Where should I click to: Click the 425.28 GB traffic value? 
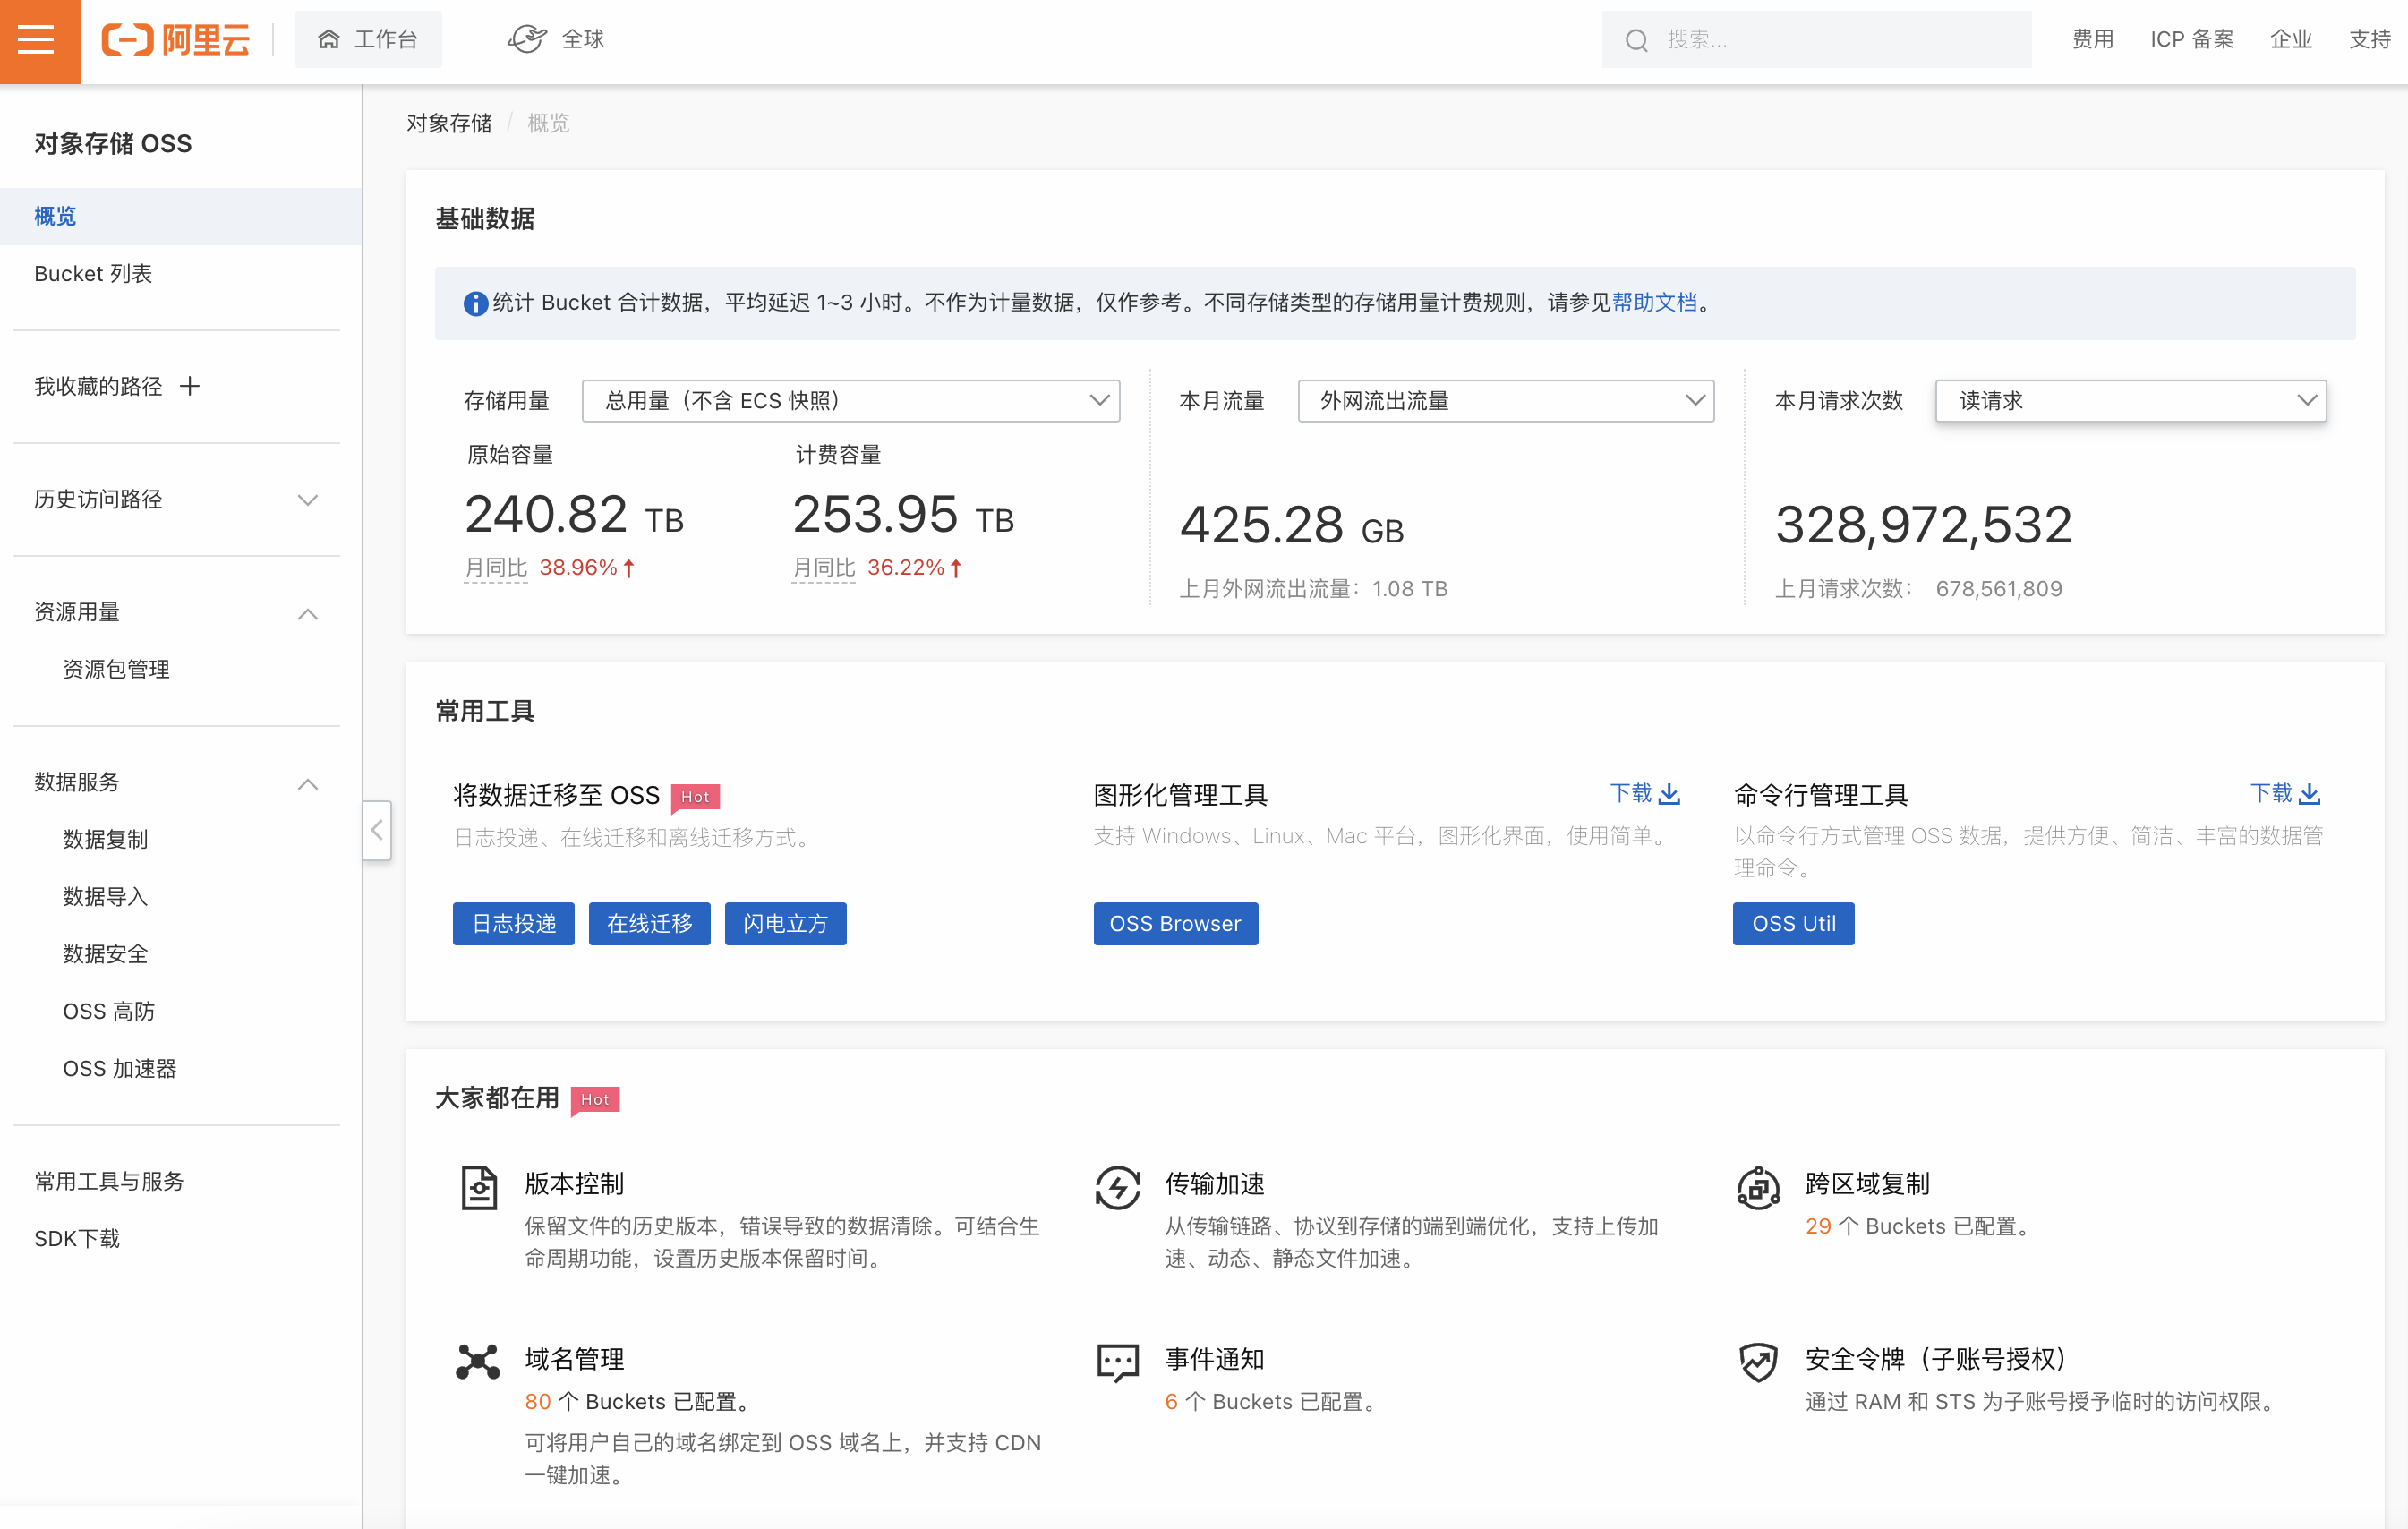coord(1292,526)
